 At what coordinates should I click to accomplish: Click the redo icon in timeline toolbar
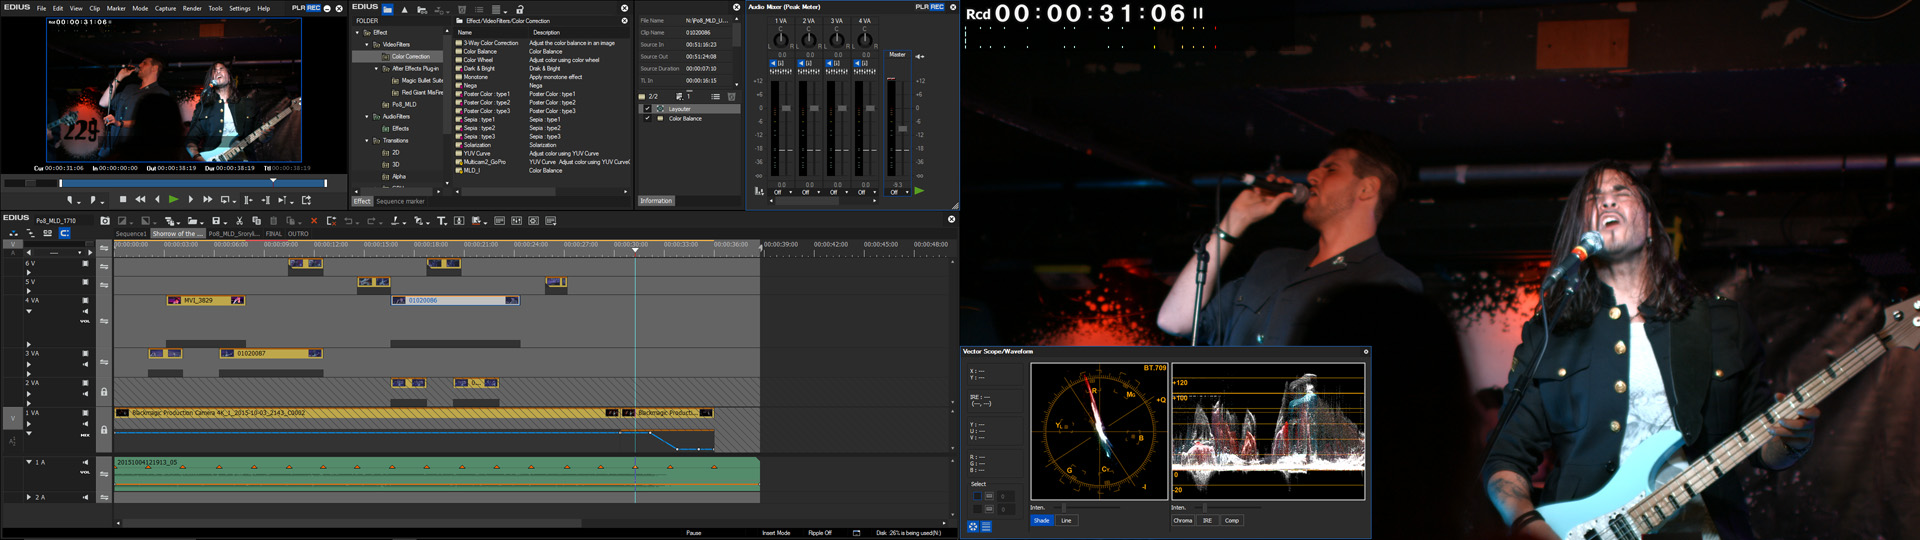pyautogui.click(x=371, y=221)
